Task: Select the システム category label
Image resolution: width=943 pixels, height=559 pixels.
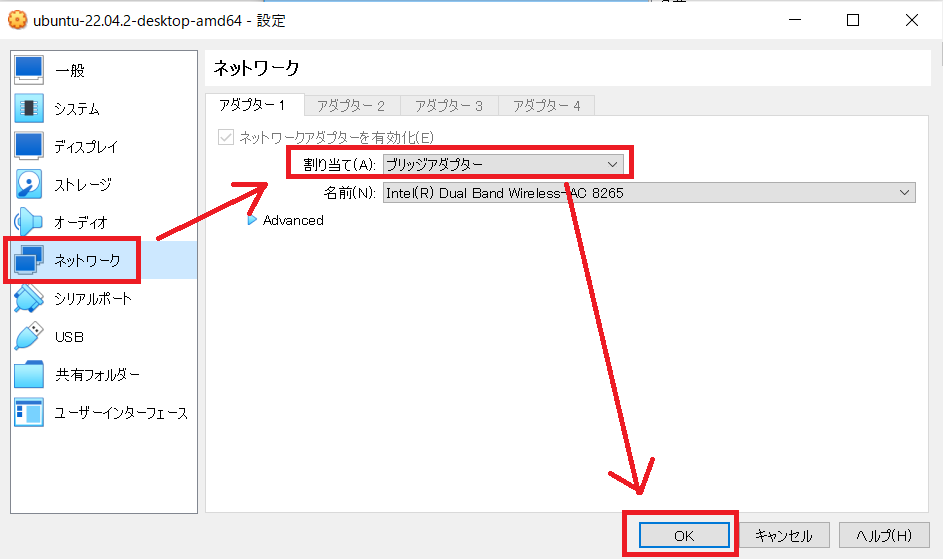Action: (x=77, y=109)
